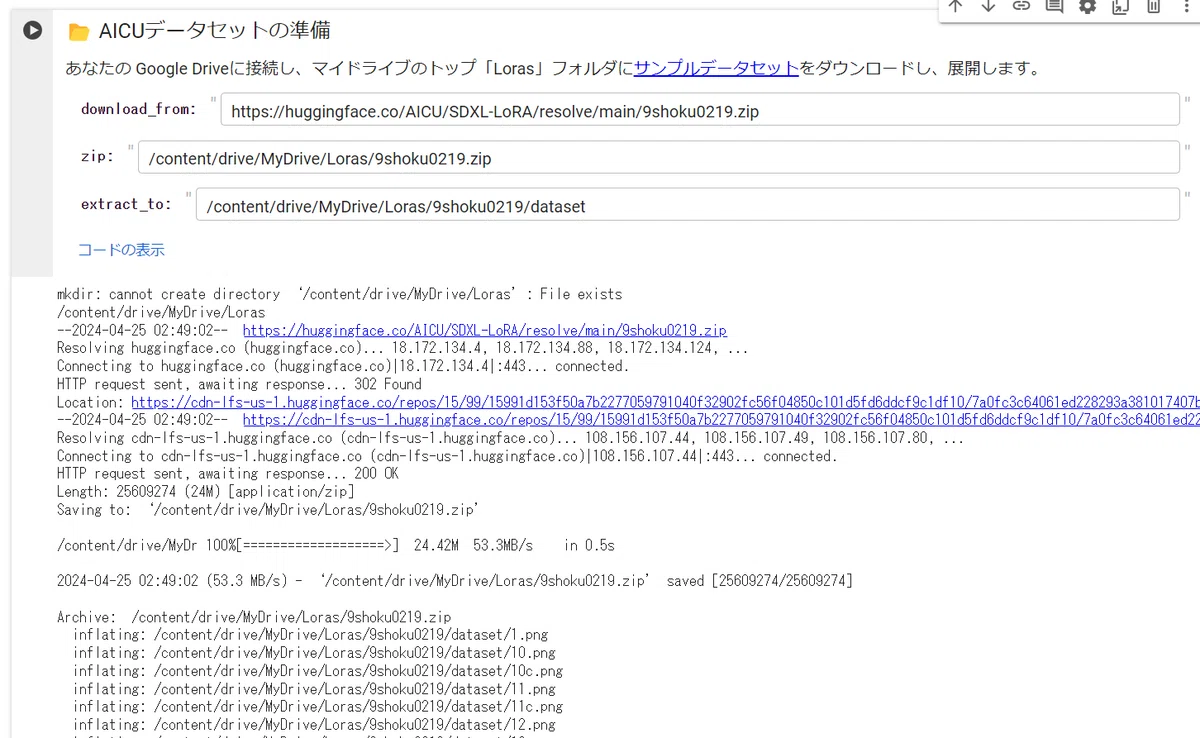Click the extract_to: label
The height and width of the screenshot is (738, 1200).
[x=126, y=203]
